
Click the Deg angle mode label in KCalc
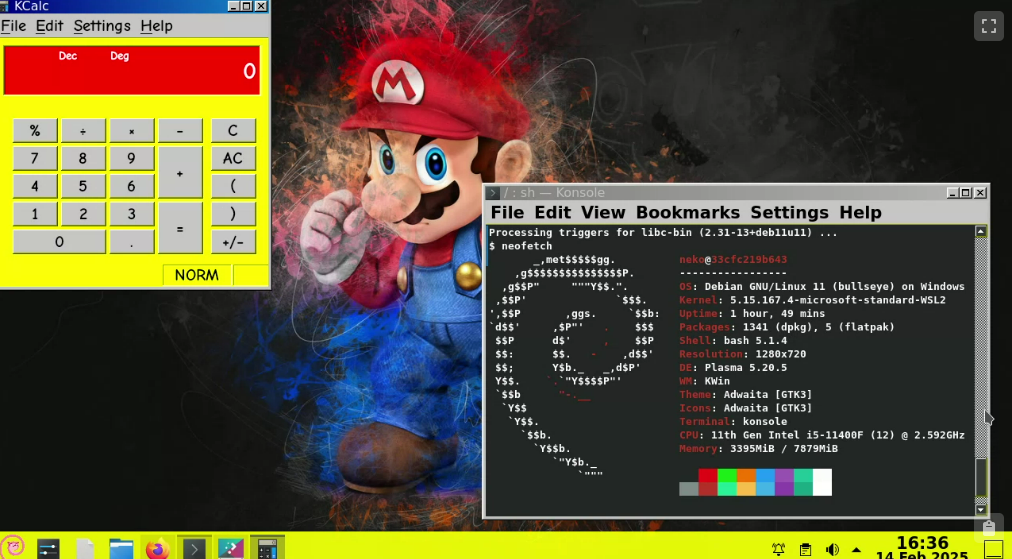tap(119, 56)
